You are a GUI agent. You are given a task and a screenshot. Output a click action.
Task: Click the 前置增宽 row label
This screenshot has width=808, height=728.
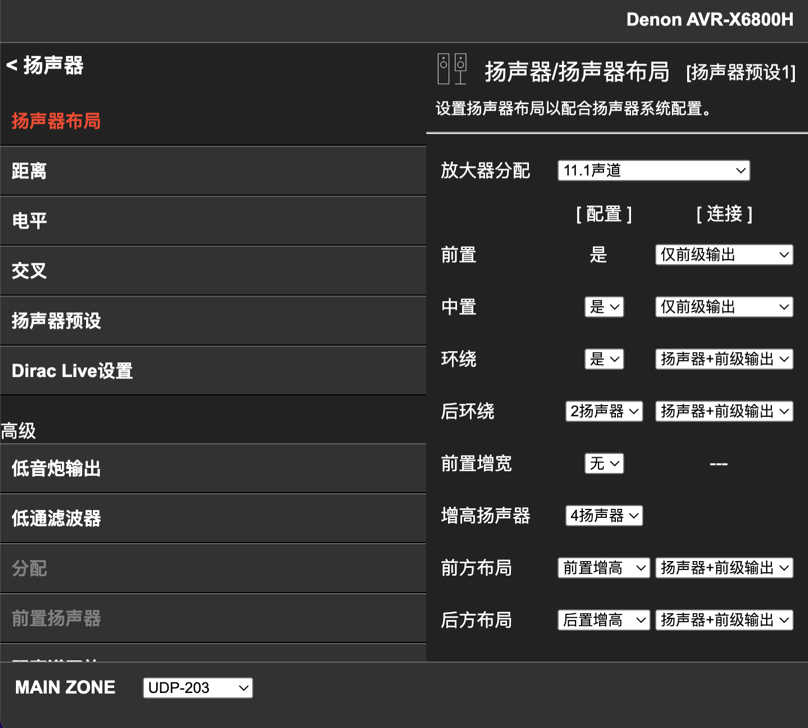point(476,464)
